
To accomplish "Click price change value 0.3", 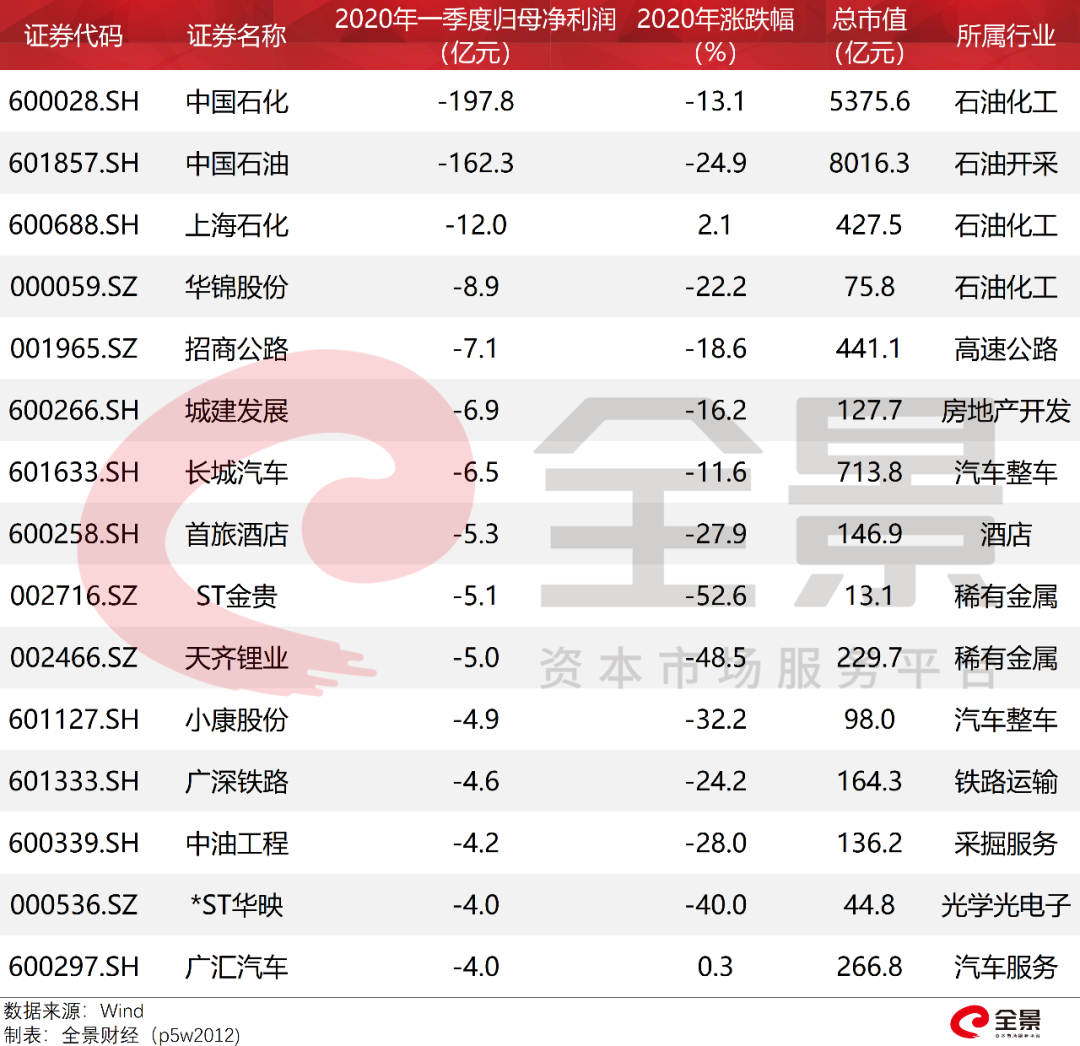I will [x=715, y=967].
